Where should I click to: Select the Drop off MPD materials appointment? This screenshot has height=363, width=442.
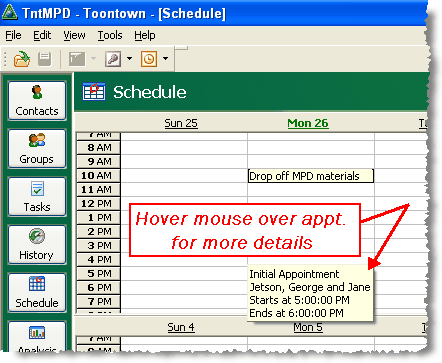[311, 176]
